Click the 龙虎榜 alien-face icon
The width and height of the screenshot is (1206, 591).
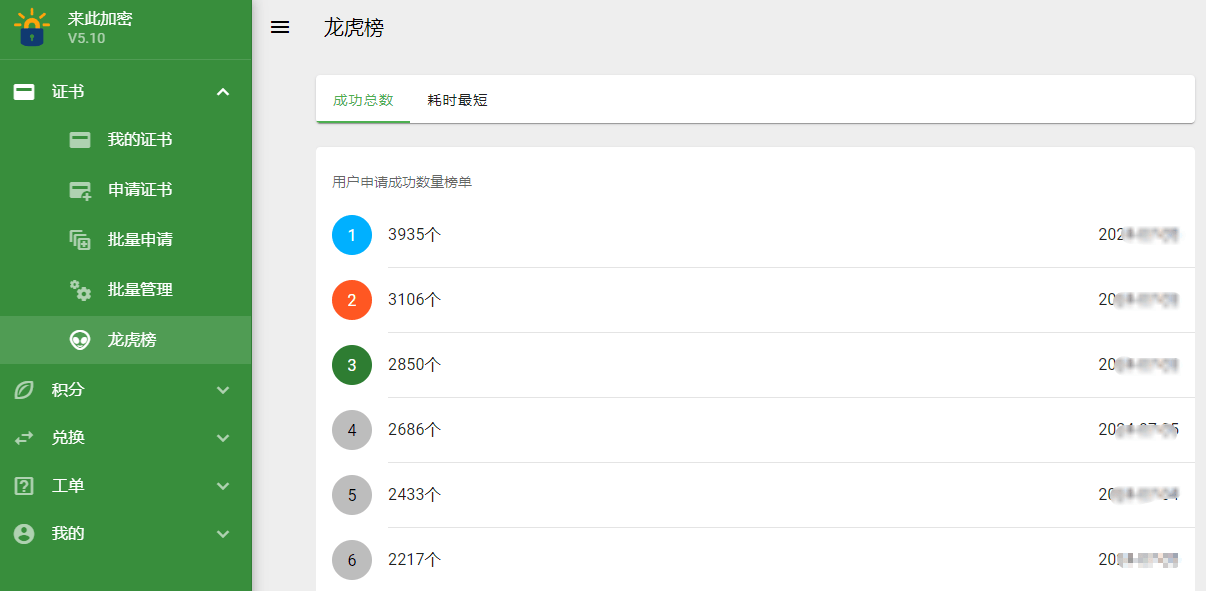click(x=80, y=340)
